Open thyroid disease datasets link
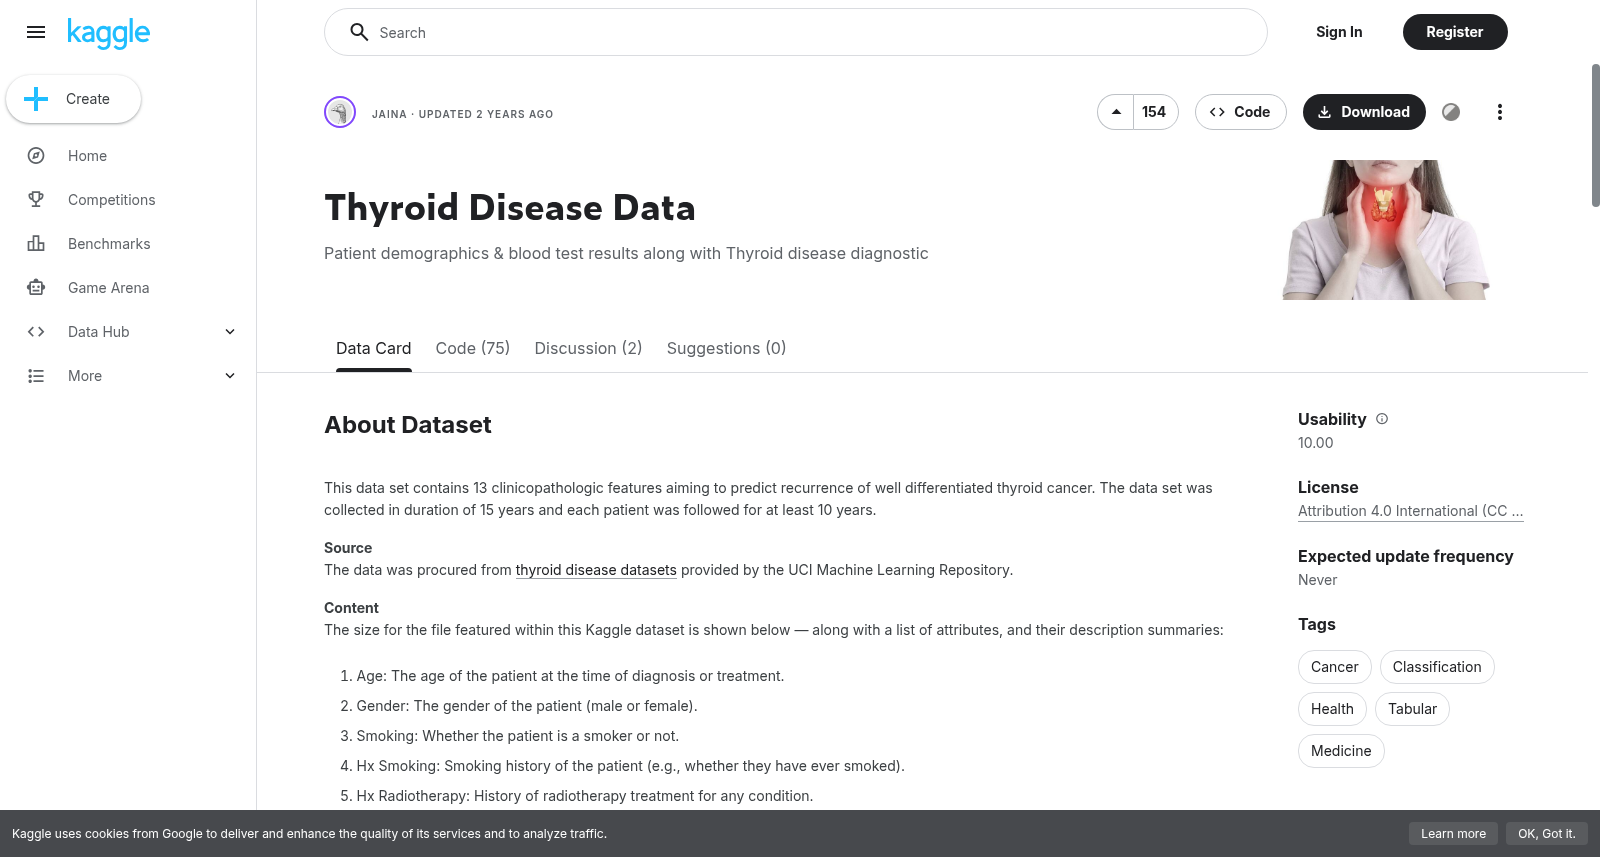1600x857 pixels. click(x=596, y=570)
